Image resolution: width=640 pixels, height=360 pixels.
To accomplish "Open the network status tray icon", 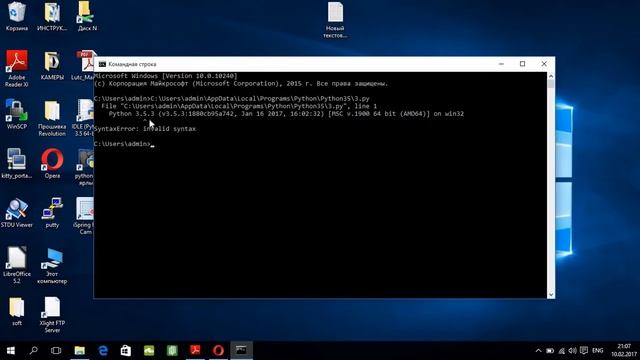I will (x=562, y=351).
